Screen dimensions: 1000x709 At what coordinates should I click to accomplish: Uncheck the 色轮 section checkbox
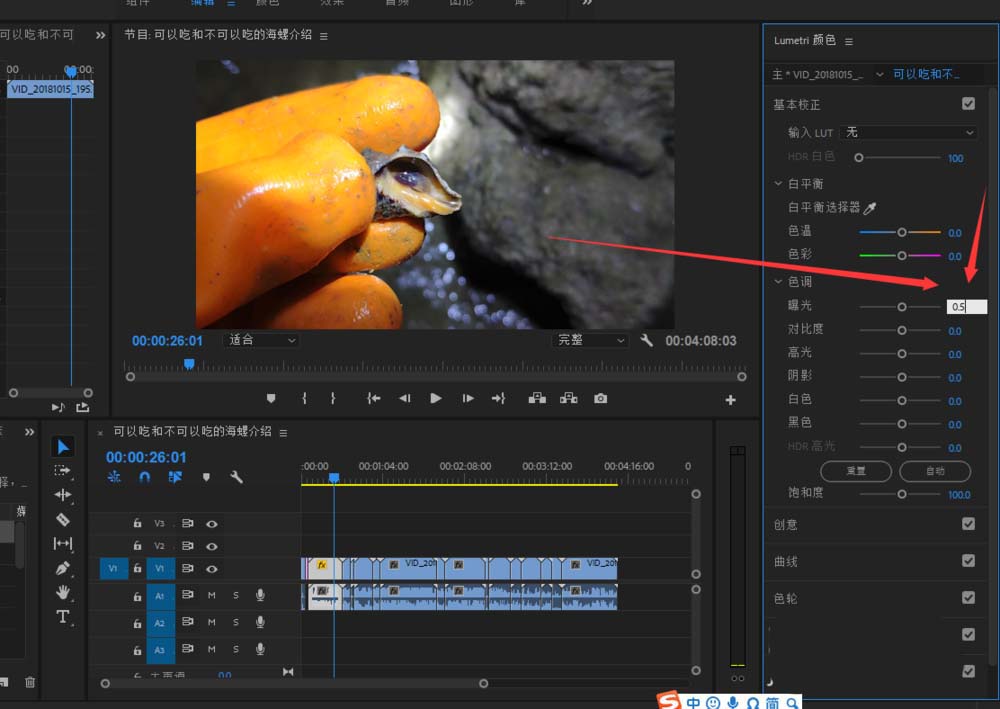(969, 597)
